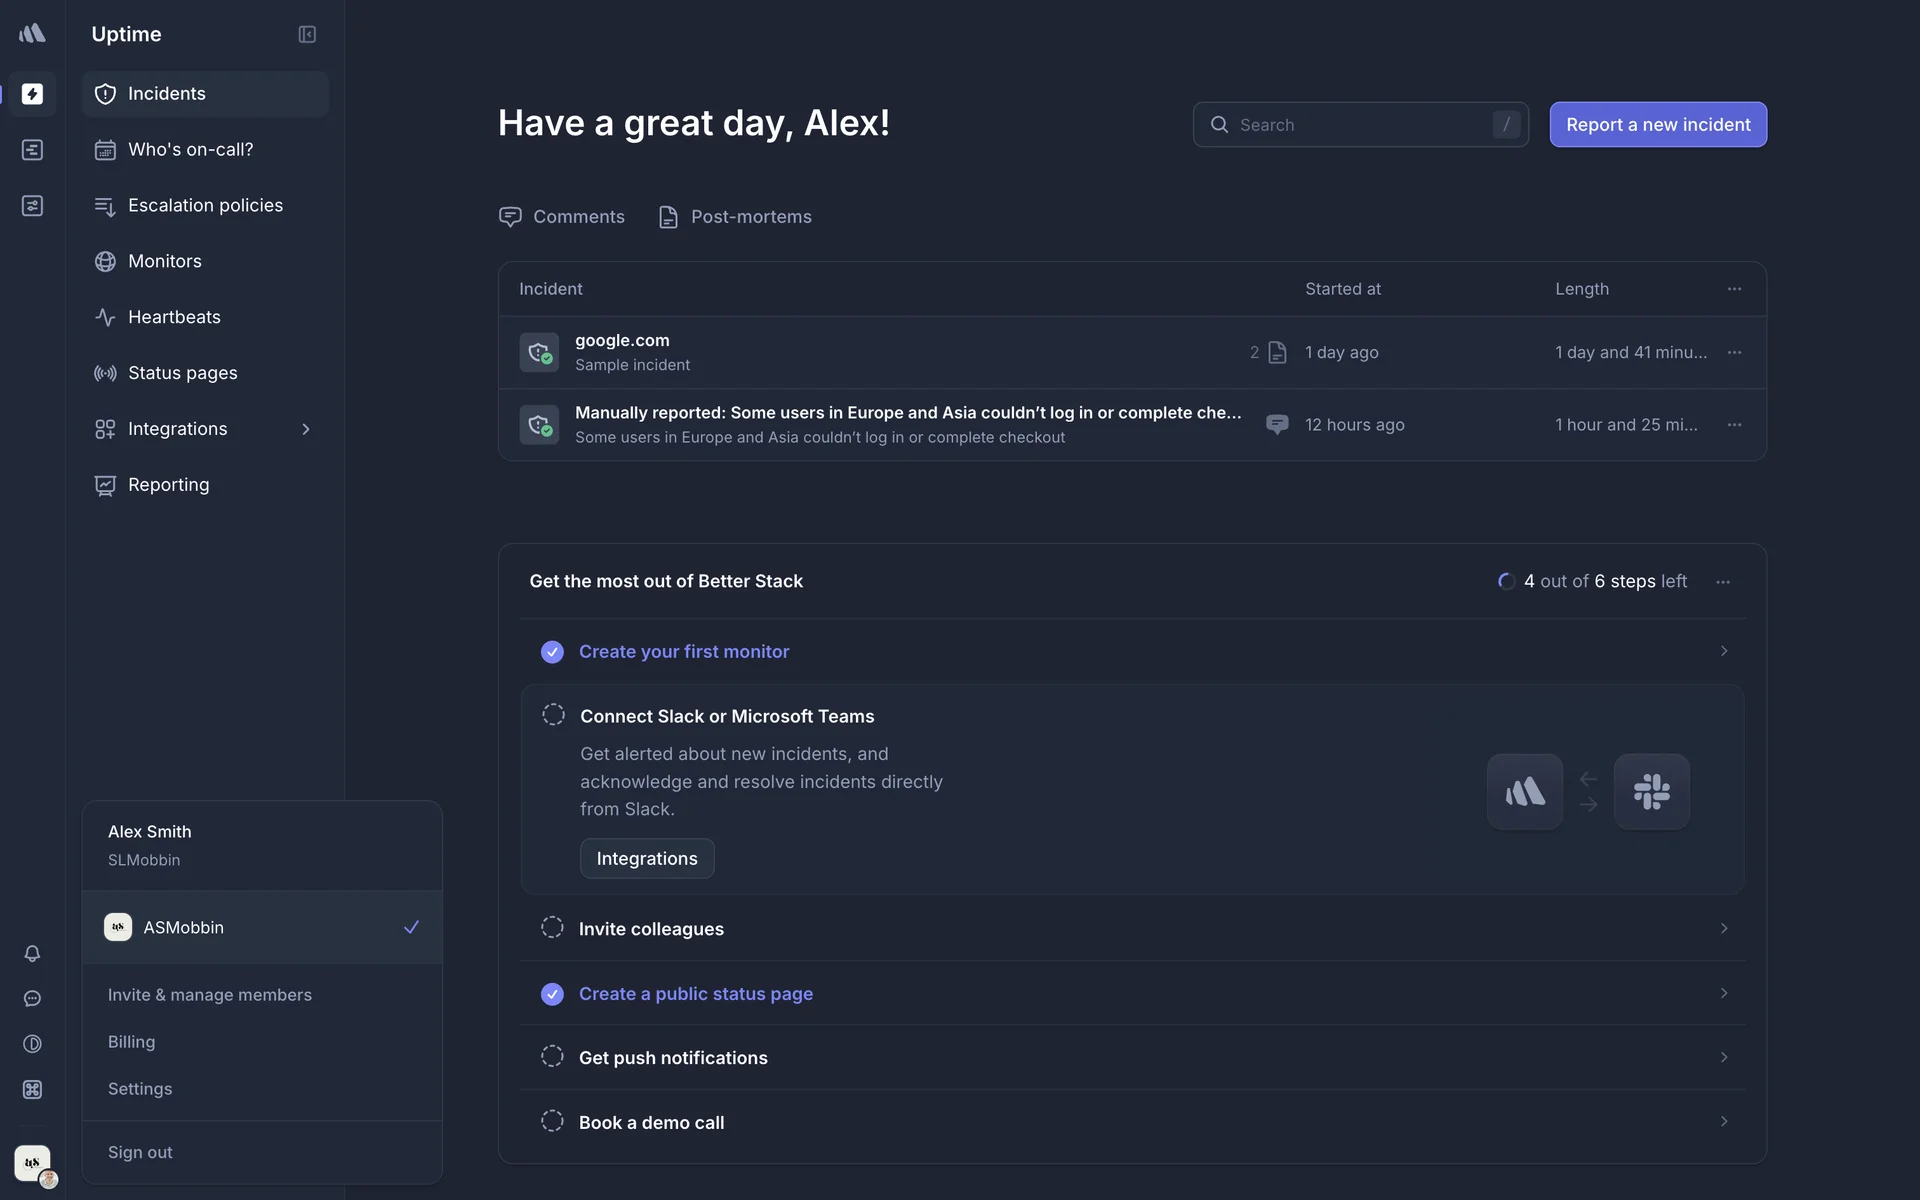
Task: Toggle the Invite colleagues step circle
Action: 552,928
